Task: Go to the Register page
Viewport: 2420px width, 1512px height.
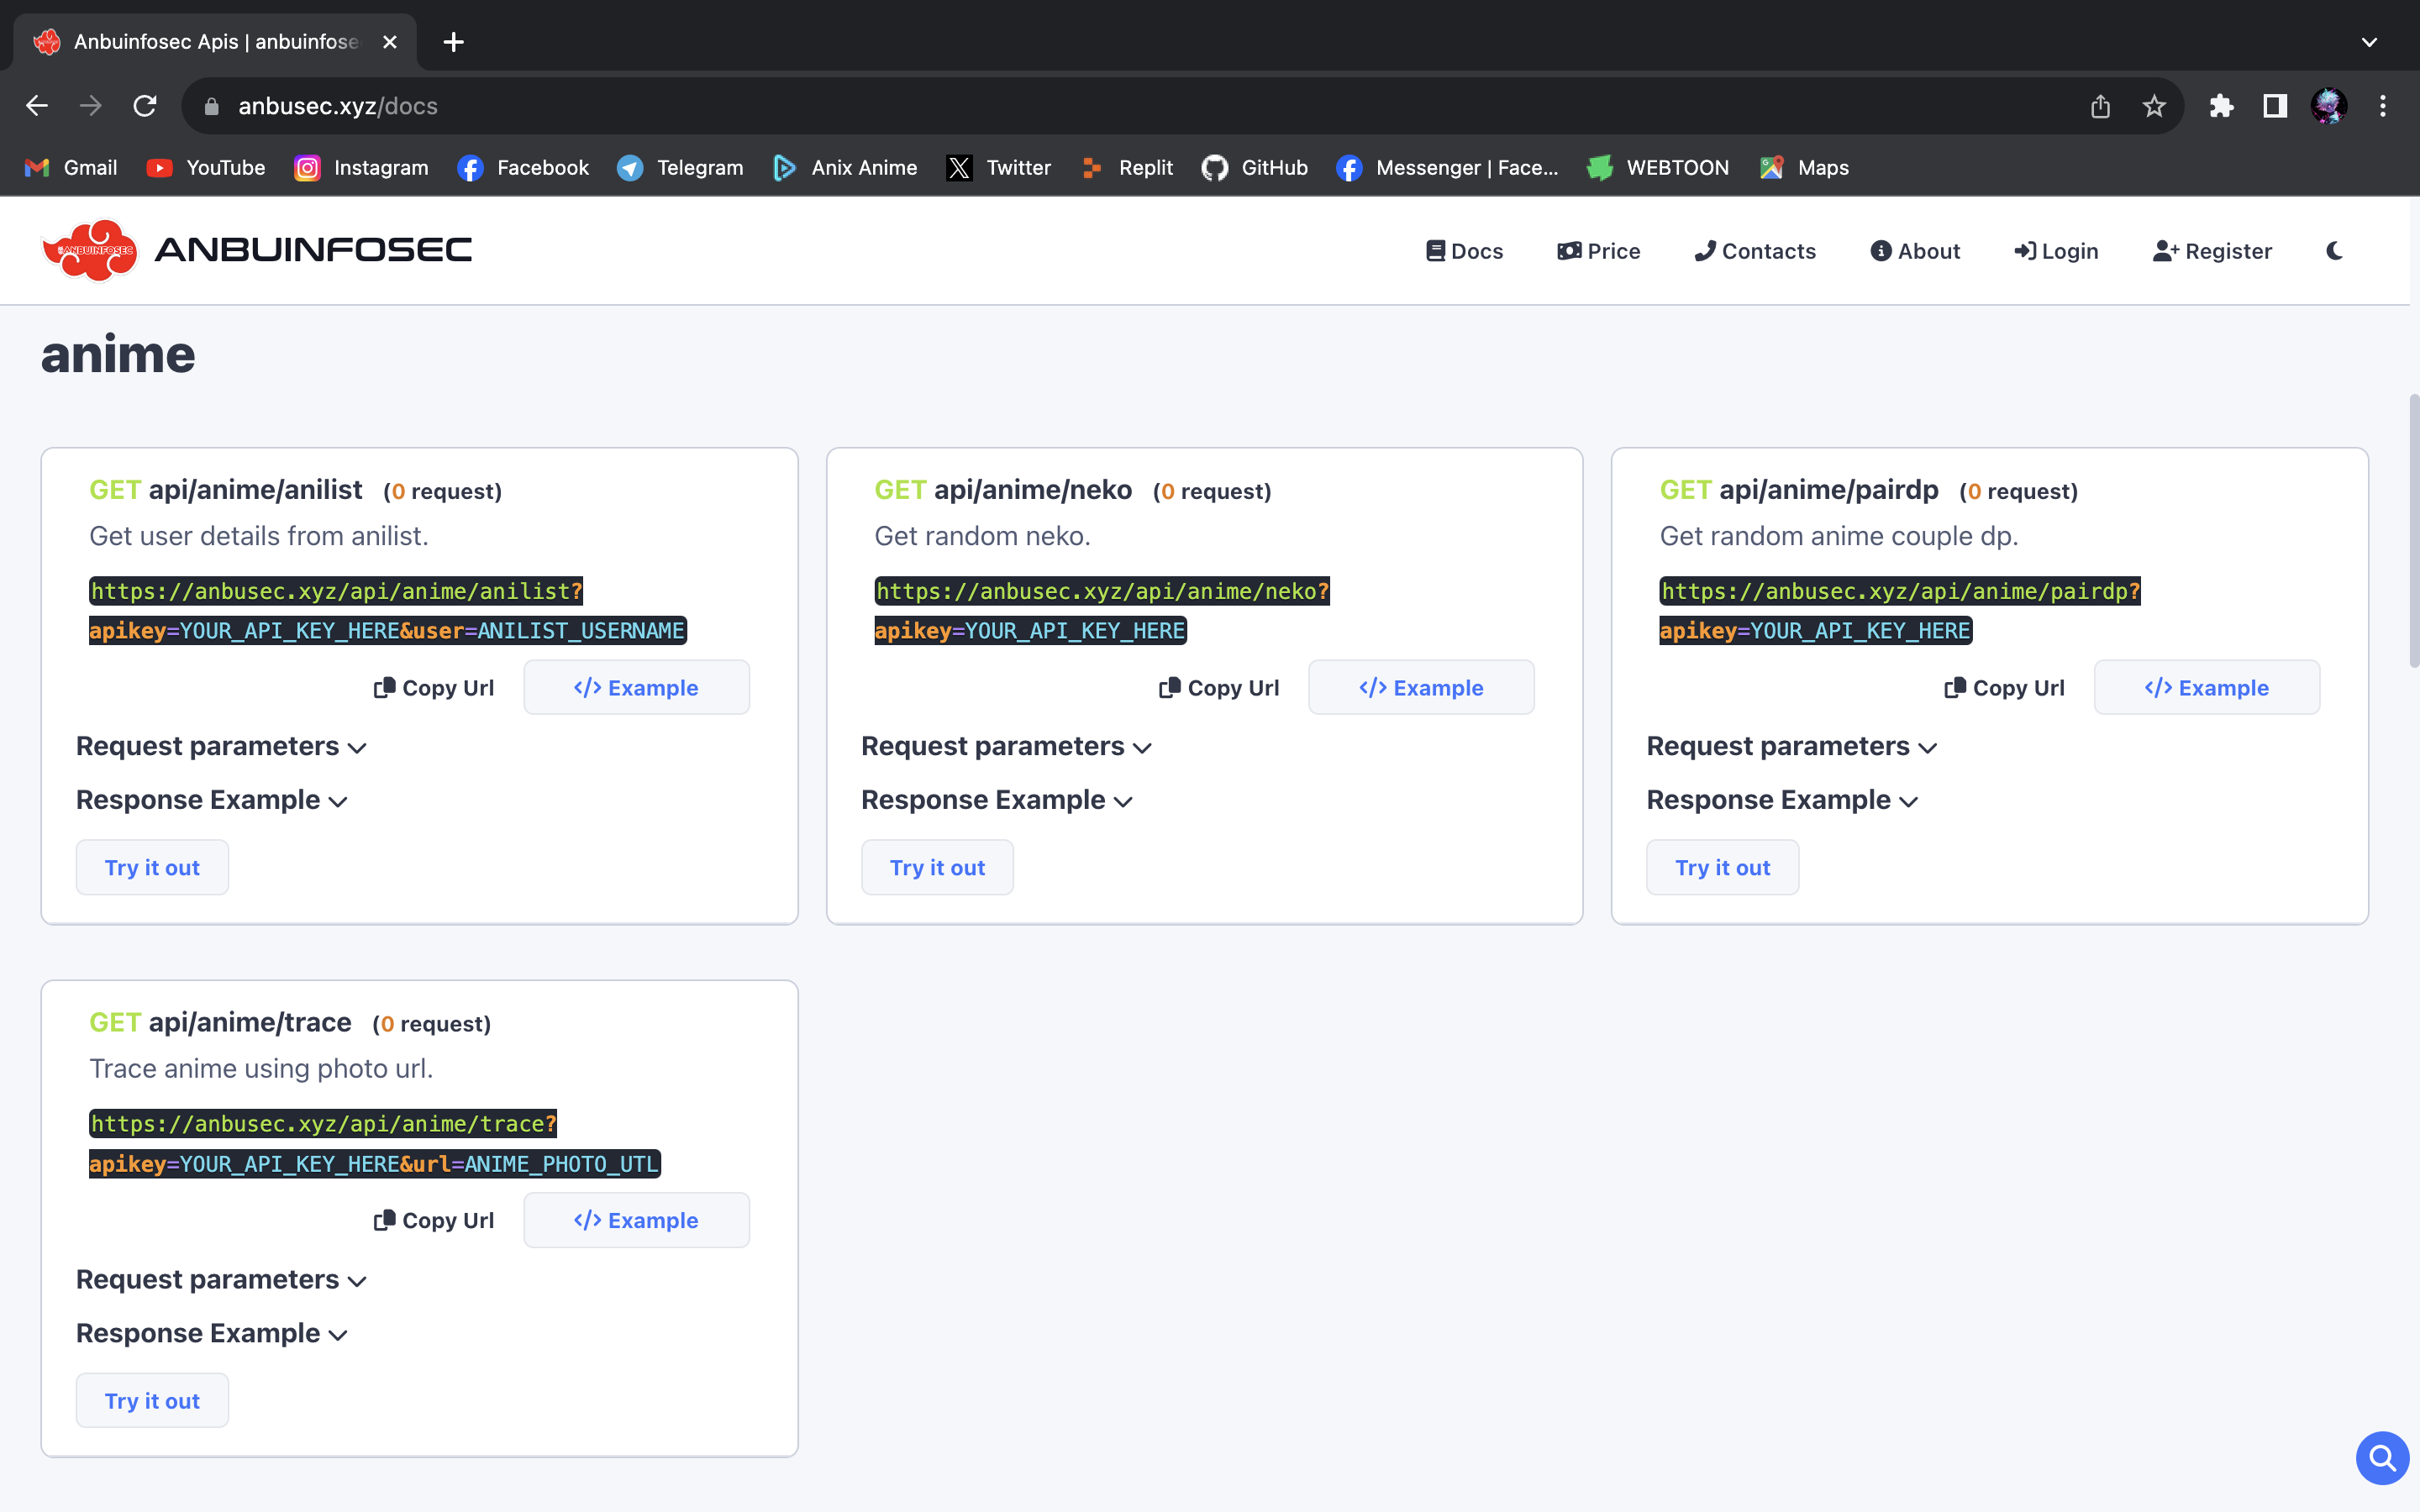Action: click(x=2212, y=251)
